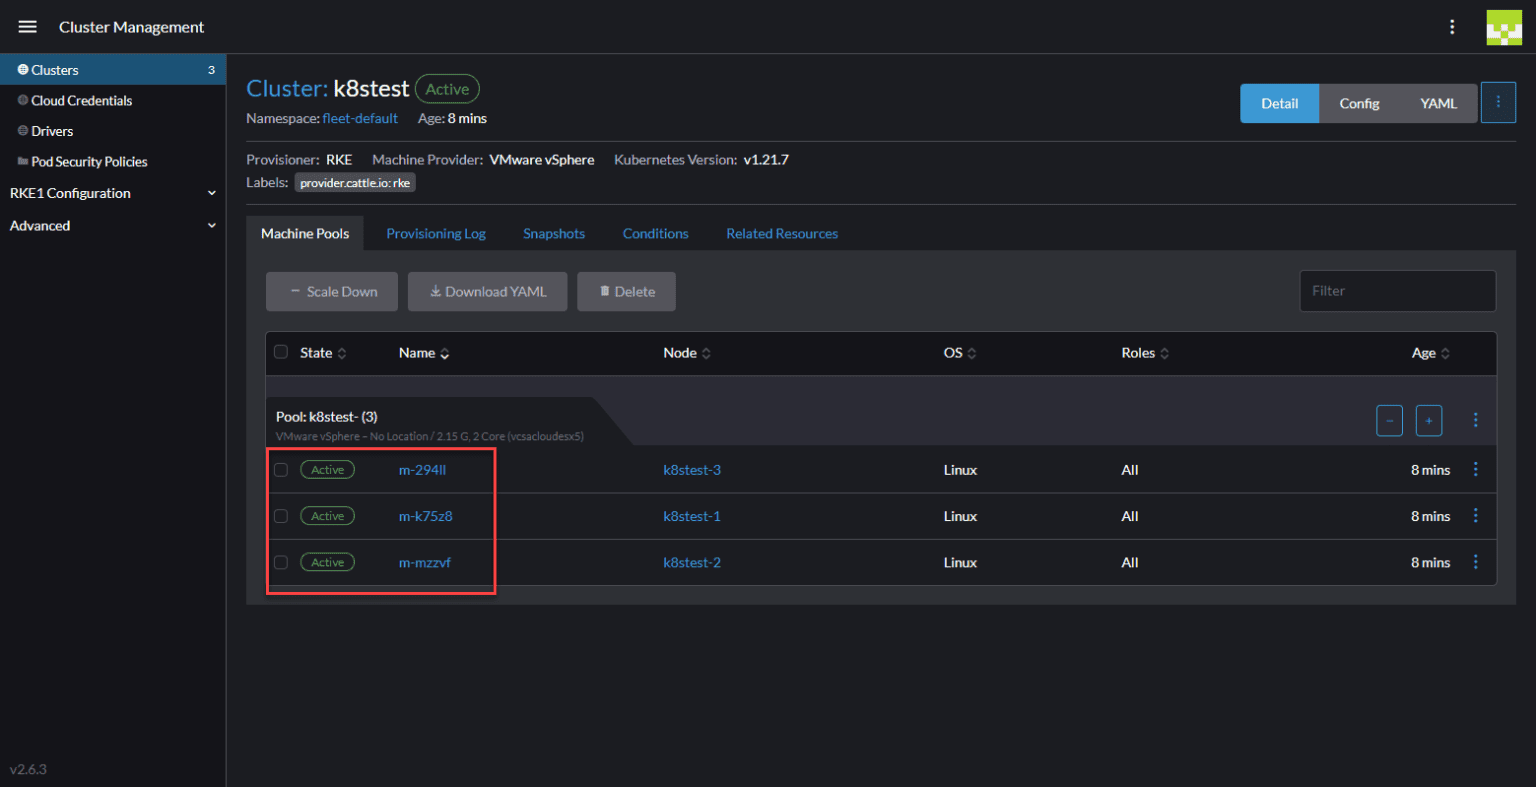Check the checkbox for machine m-294ll
This screenshot has height=787, width=1536.
pyautogui.click(x=281, y=469)
